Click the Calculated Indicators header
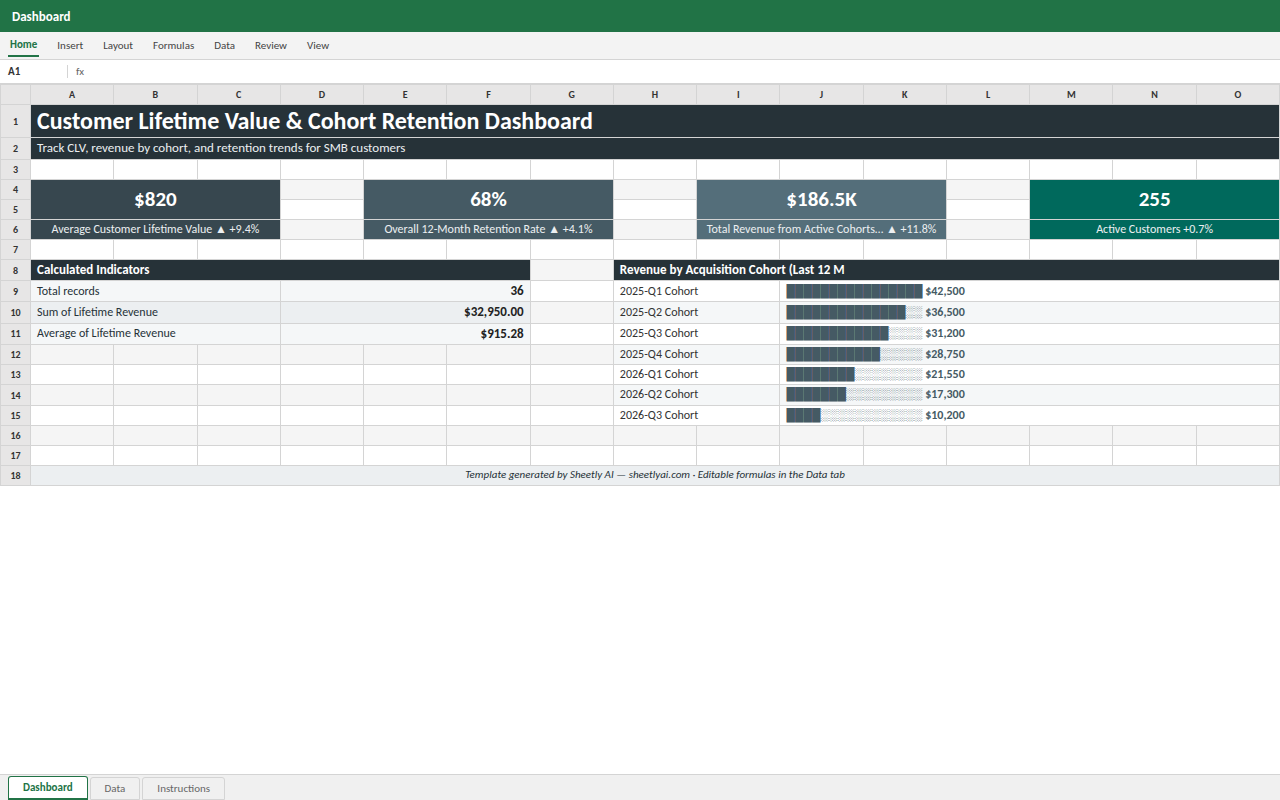 point(280,270)
